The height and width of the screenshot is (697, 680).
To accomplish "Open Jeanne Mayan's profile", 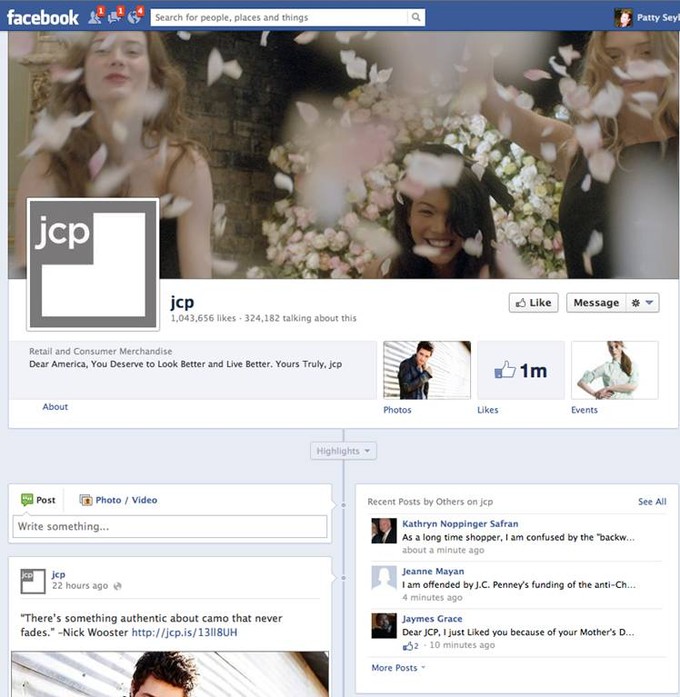I will (433, 571).
